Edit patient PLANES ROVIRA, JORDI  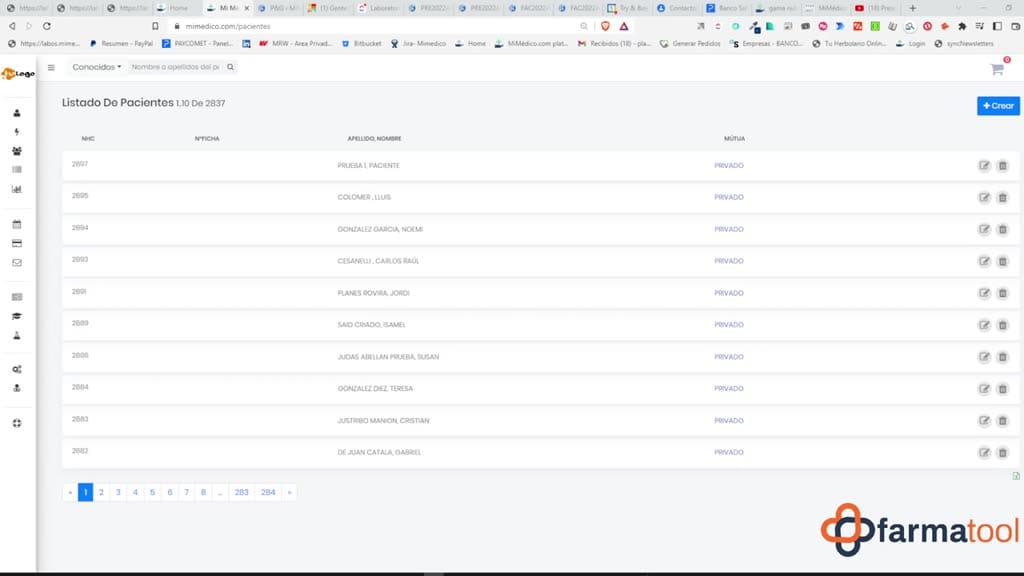coord(984,293)
